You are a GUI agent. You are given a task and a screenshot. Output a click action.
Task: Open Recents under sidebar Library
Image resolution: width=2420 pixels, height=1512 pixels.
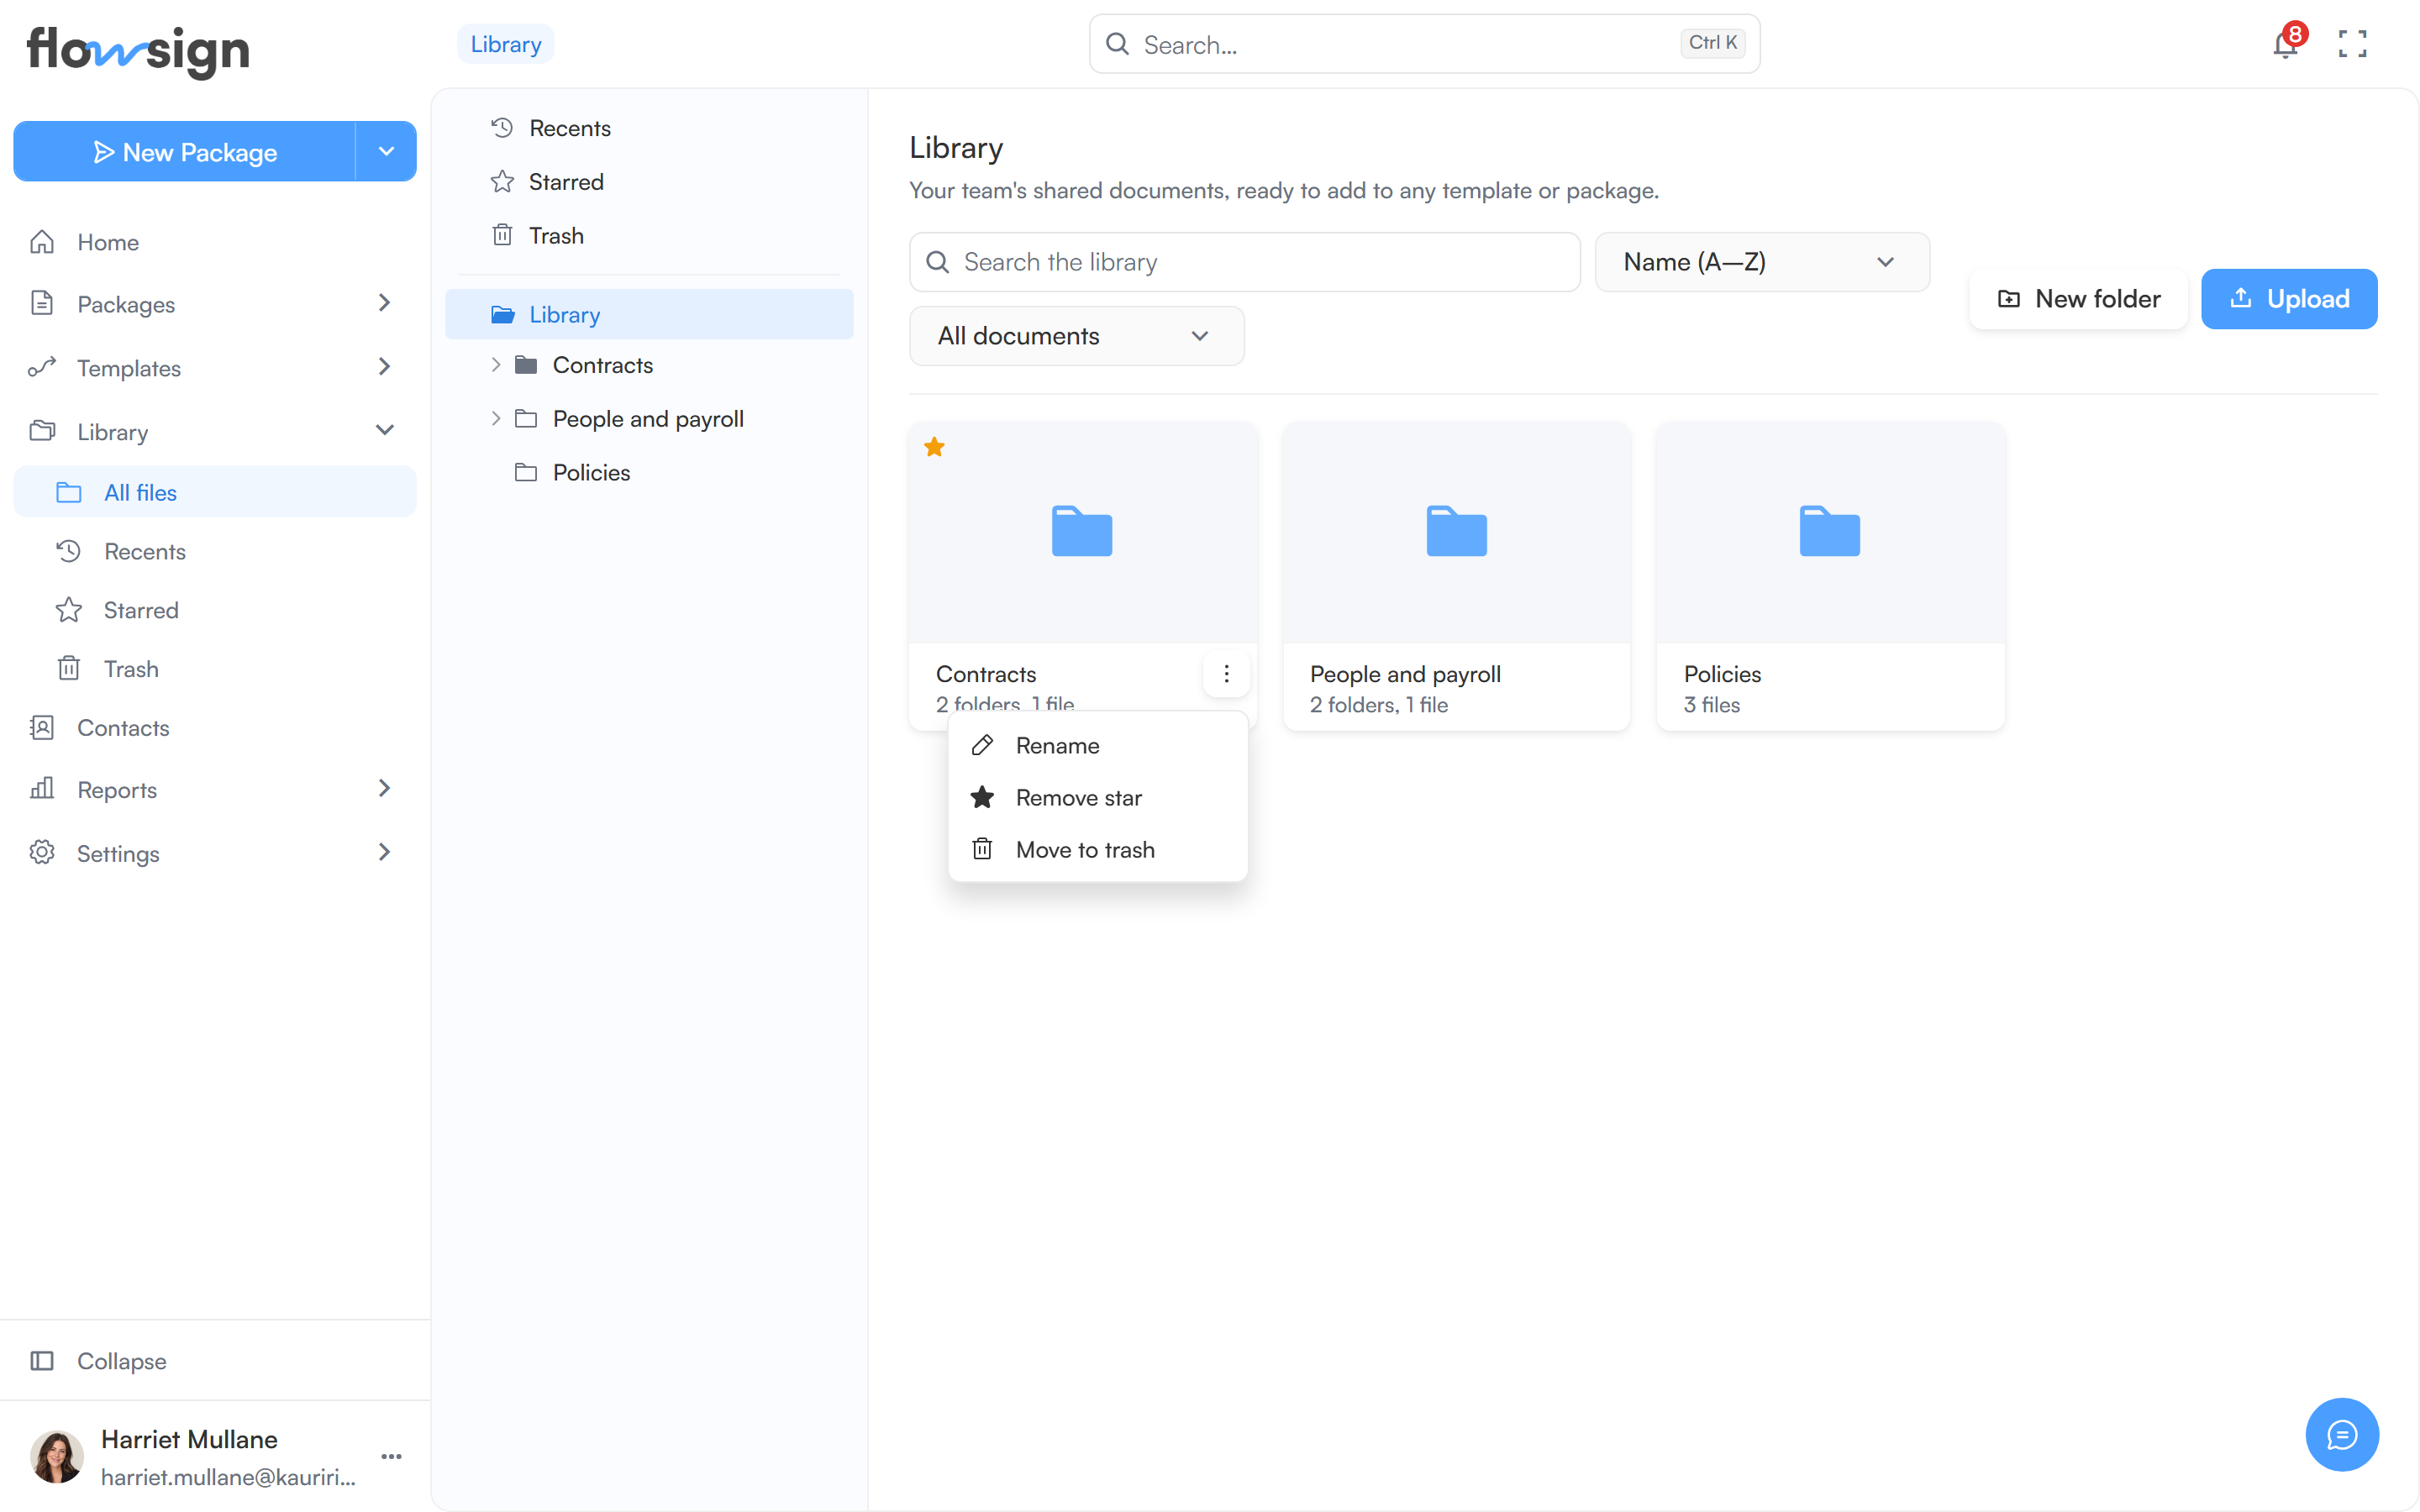coord(214,551)
